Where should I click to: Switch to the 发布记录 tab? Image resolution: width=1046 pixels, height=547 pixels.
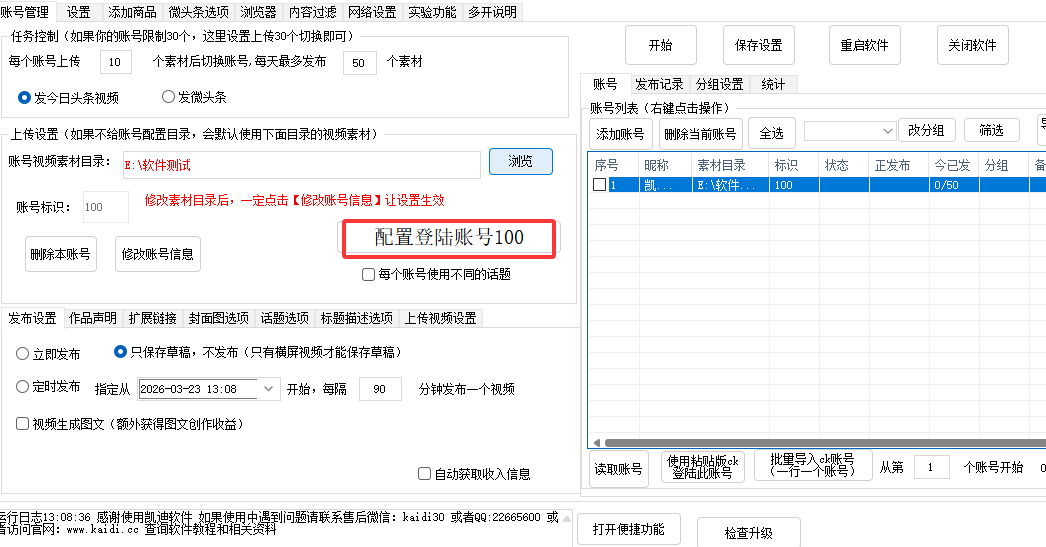tap(659, 85)
